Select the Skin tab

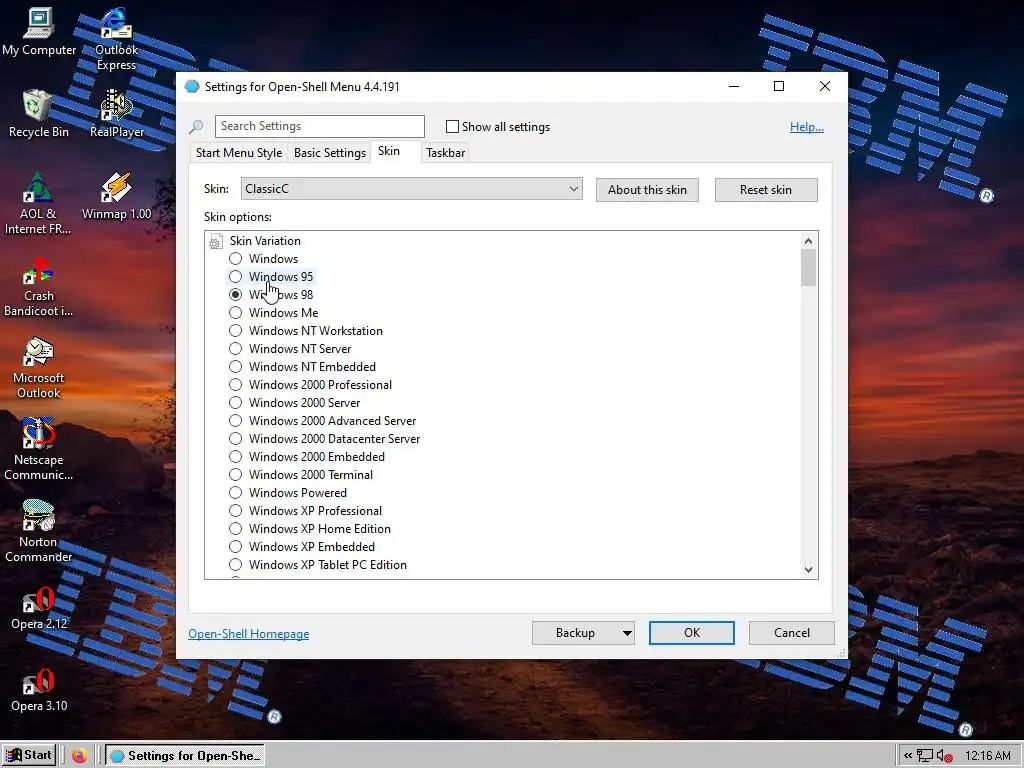[389, 151]
